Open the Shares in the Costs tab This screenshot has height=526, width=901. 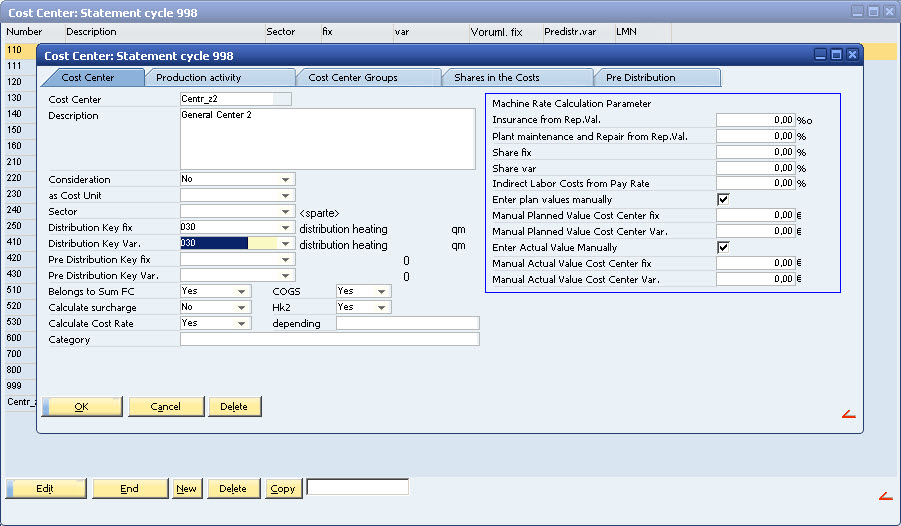coord(516,77)
